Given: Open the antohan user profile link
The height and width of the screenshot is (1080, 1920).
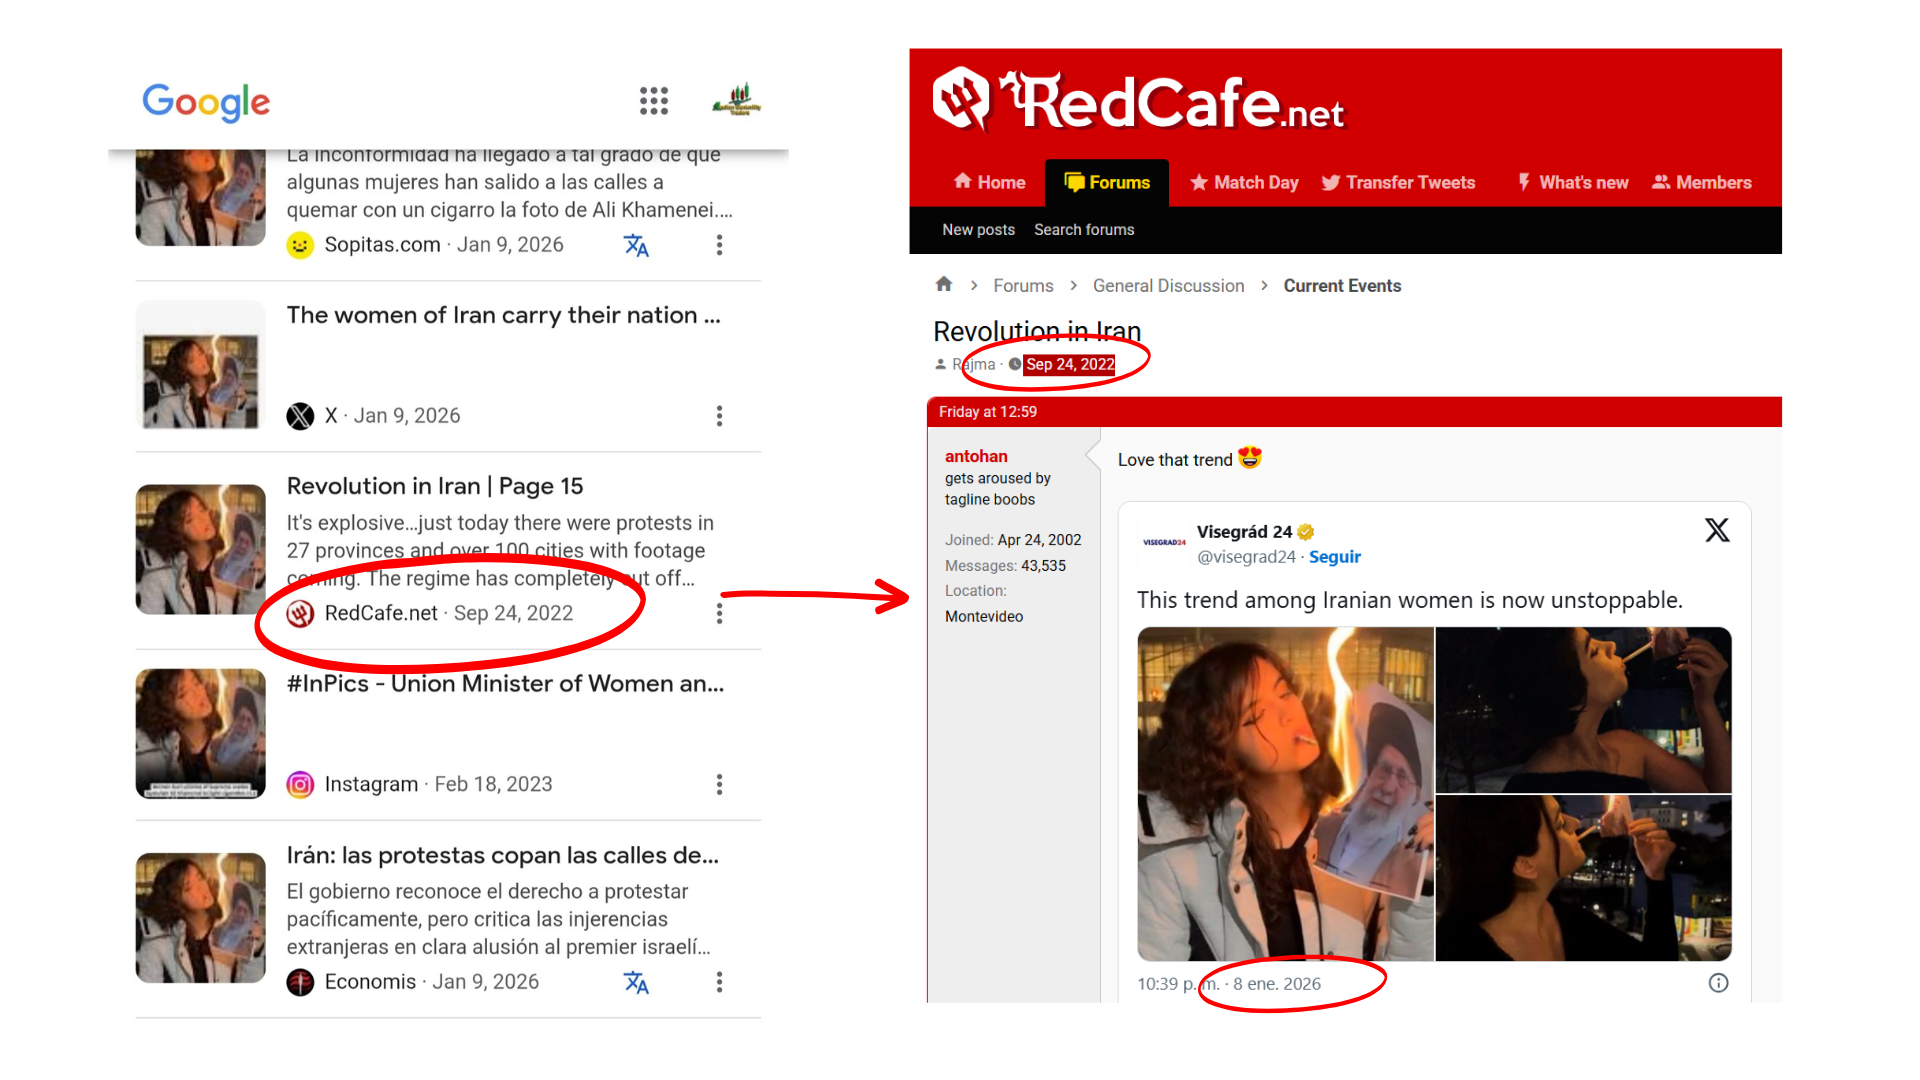Looking at the screenshot, I should 976,456.
